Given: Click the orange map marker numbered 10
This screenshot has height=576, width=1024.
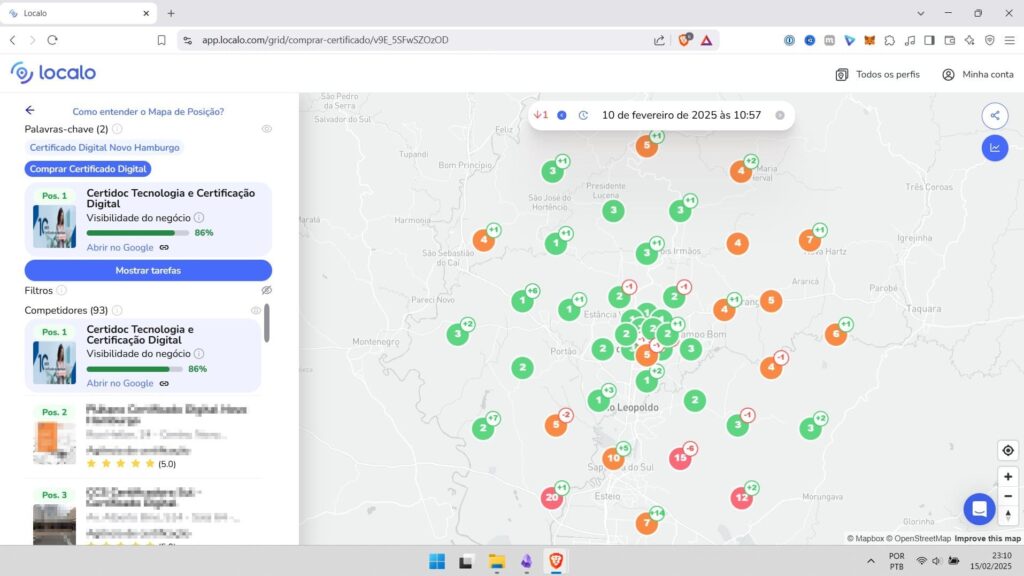Looking at the screenshot, I should click(613, 458).
